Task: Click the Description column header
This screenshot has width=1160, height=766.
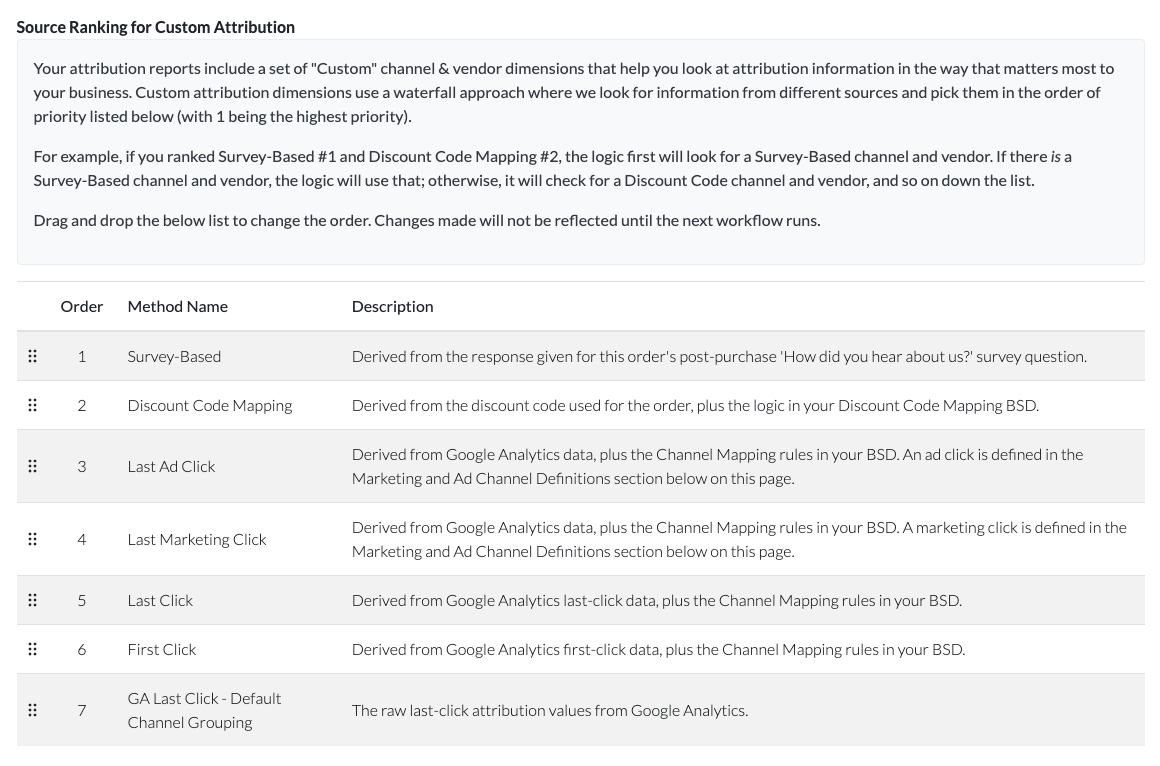Action: [392, 306]
